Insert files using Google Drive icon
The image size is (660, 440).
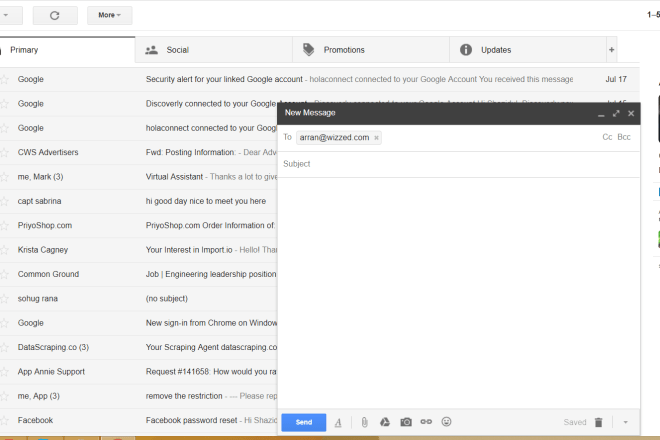(x=384, y=423)
